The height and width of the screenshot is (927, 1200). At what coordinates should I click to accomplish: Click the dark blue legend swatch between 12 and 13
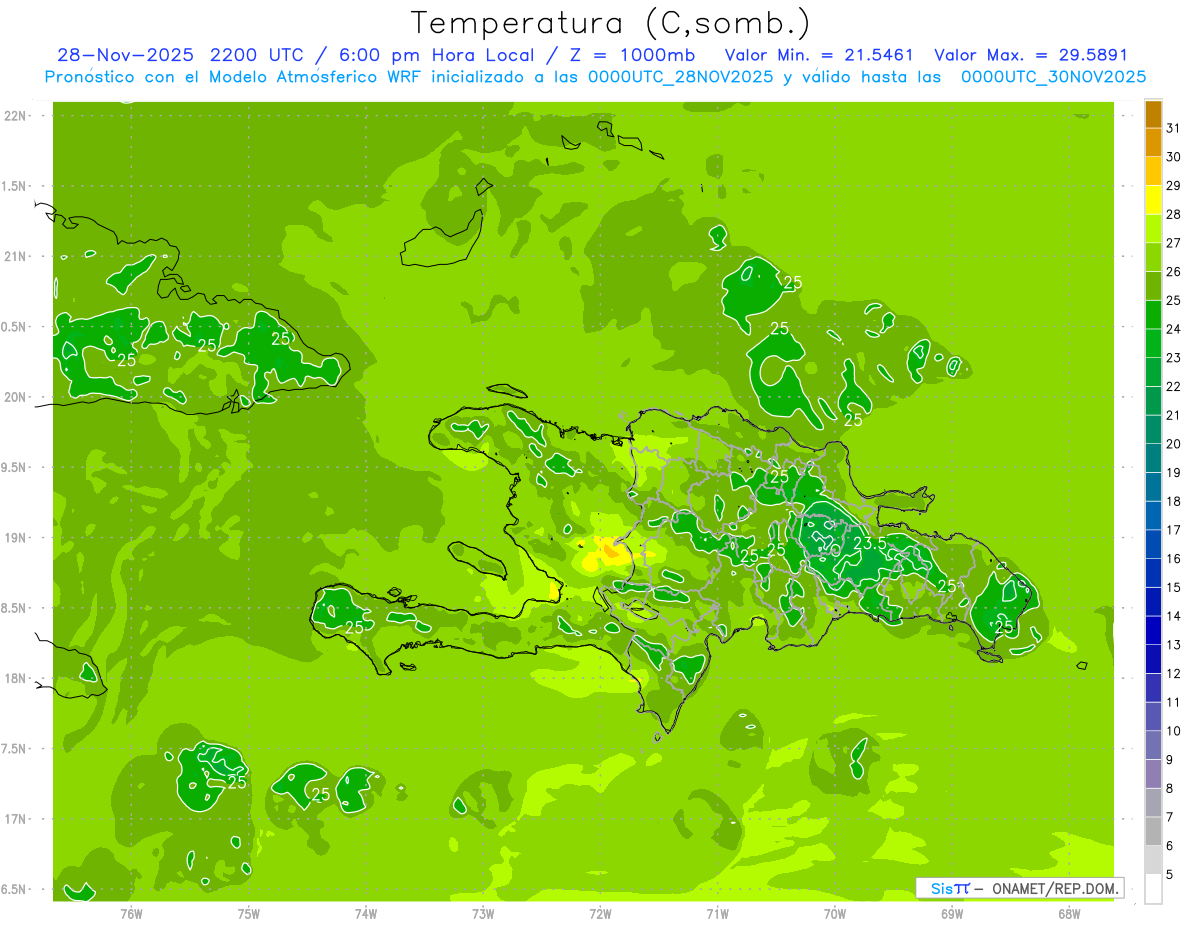pos(1153,660)
